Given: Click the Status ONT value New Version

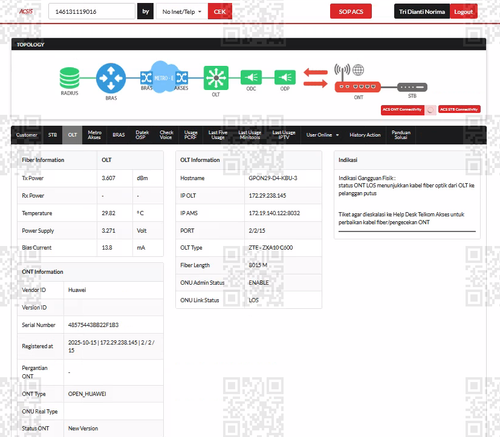Looking at the screenshot, I should coord(83,428).
